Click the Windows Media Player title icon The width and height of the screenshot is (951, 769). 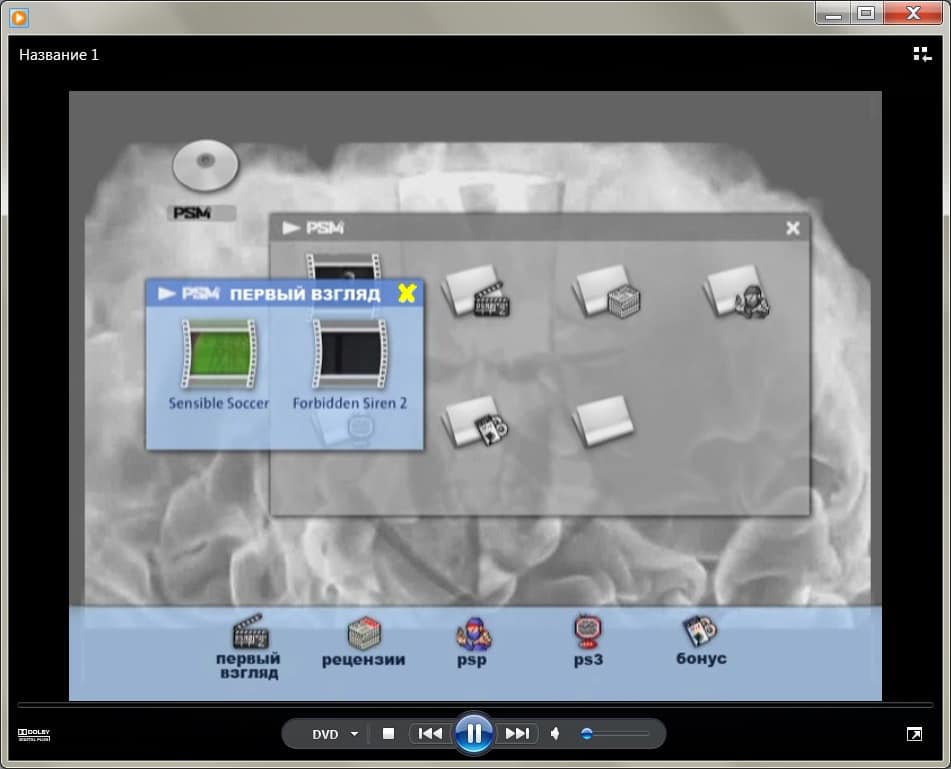pyautogui.click(x=19, y=17)
